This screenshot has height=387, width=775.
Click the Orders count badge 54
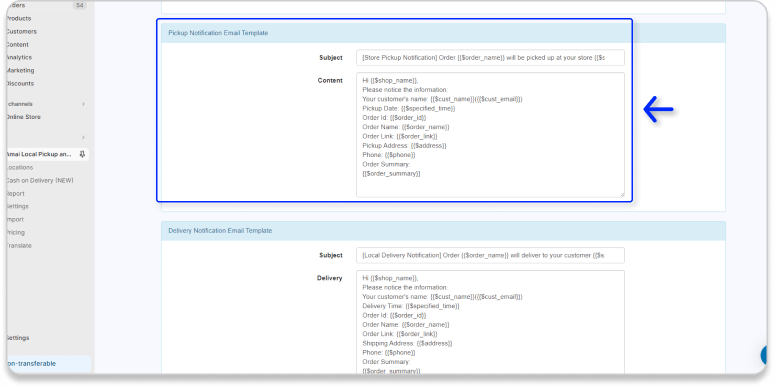coord(79,5)
